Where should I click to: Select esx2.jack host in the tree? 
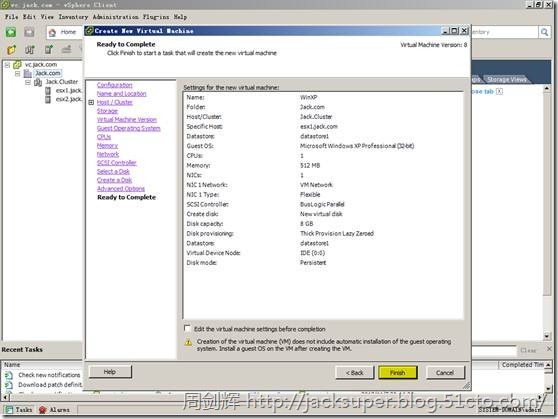click(68, 99)
